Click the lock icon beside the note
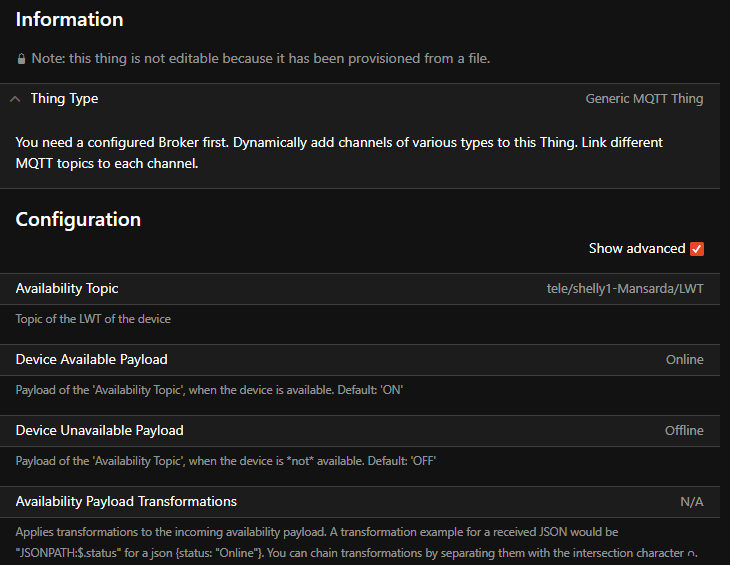 [21, 59]
